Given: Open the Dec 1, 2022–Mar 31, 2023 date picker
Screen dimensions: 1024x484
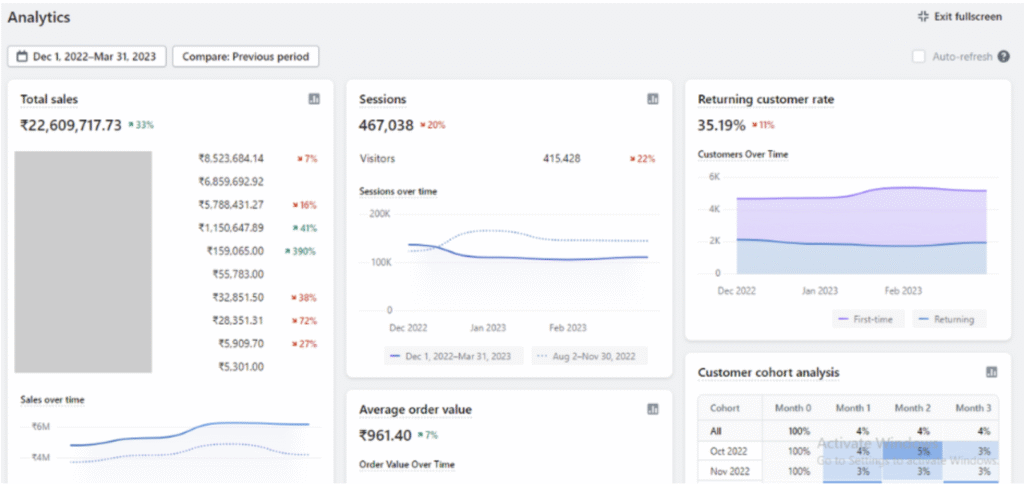Looking at the screenshot, I should 86,57.
